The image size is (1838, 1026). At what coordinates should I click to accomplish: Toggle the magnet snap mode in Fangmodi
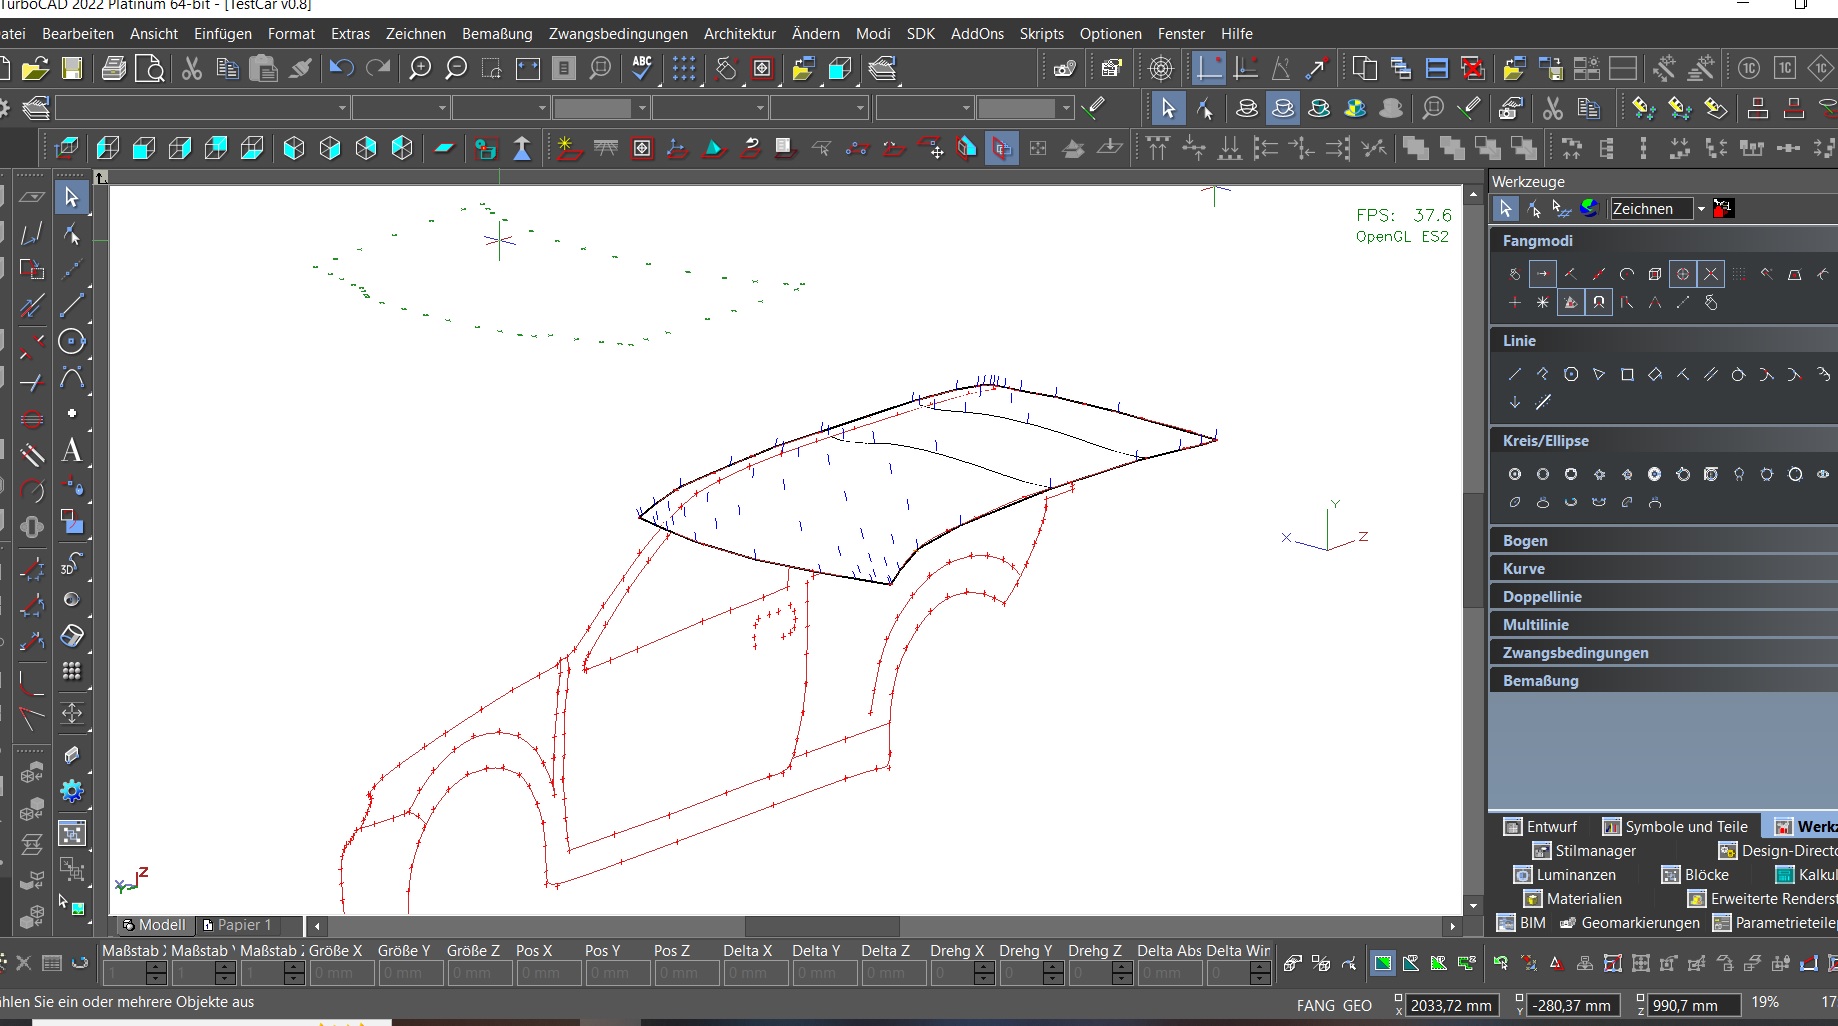click(x=1599, y=302)
